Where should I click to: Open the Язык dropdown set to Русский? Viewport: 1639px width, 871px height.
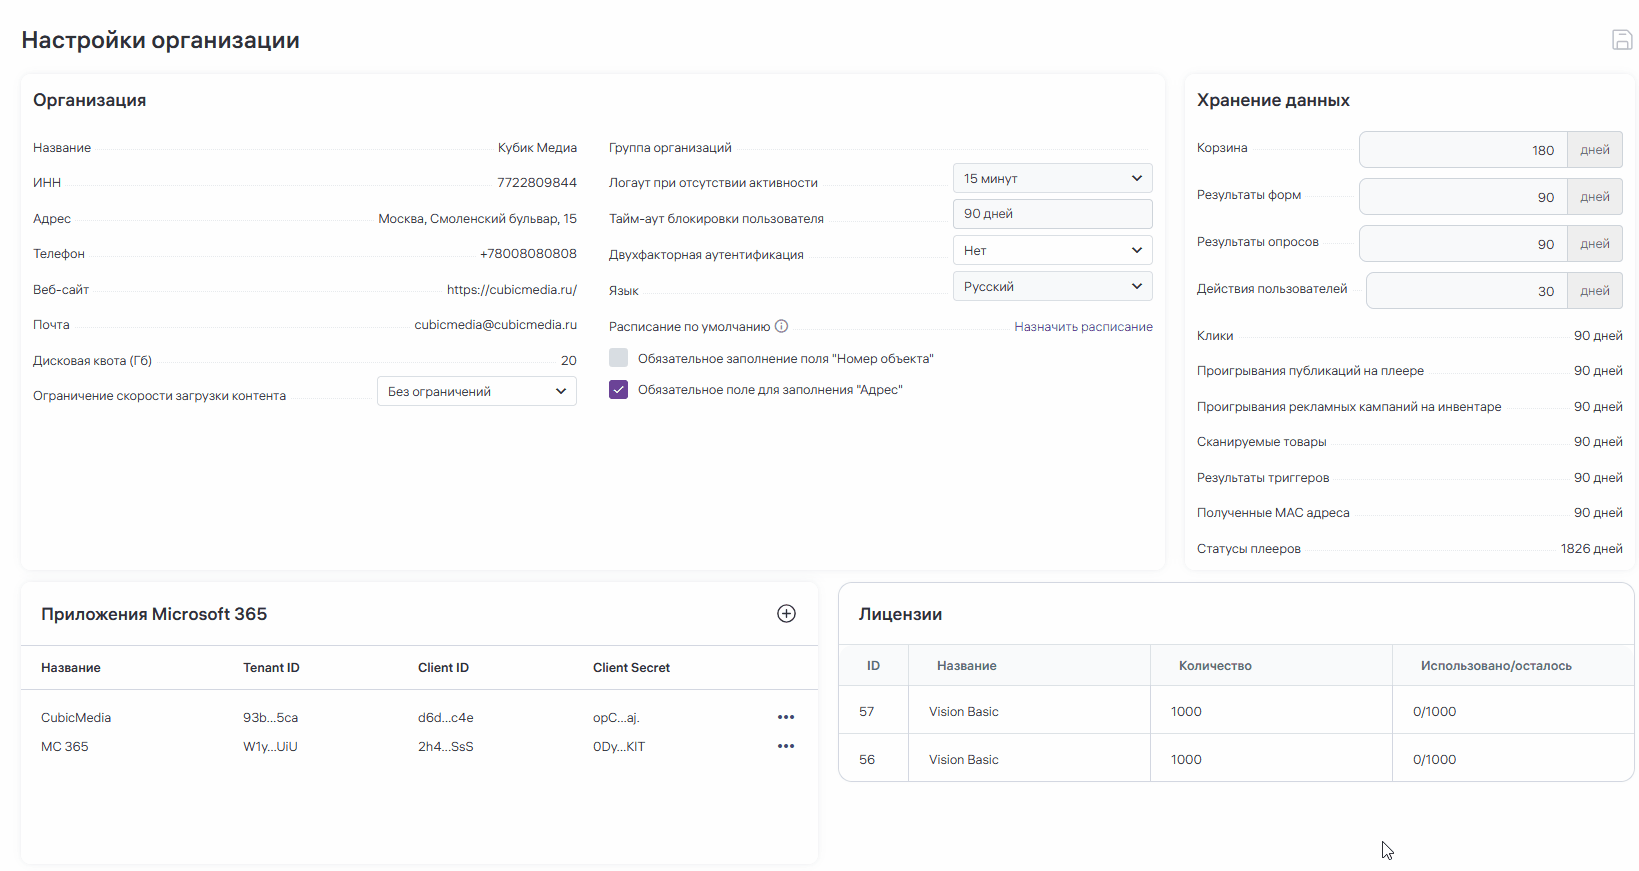click(x=1052, y=286)
